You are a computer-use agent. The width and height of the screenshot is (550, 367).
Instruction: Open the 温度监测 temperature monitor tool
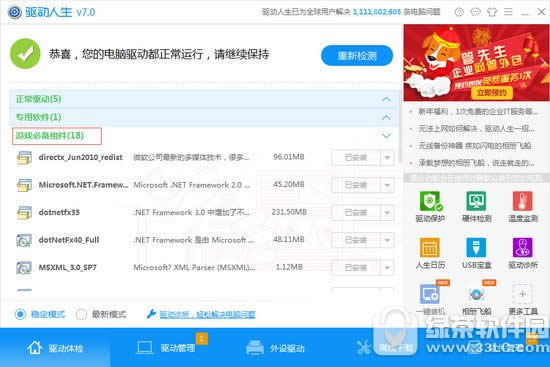523,207
